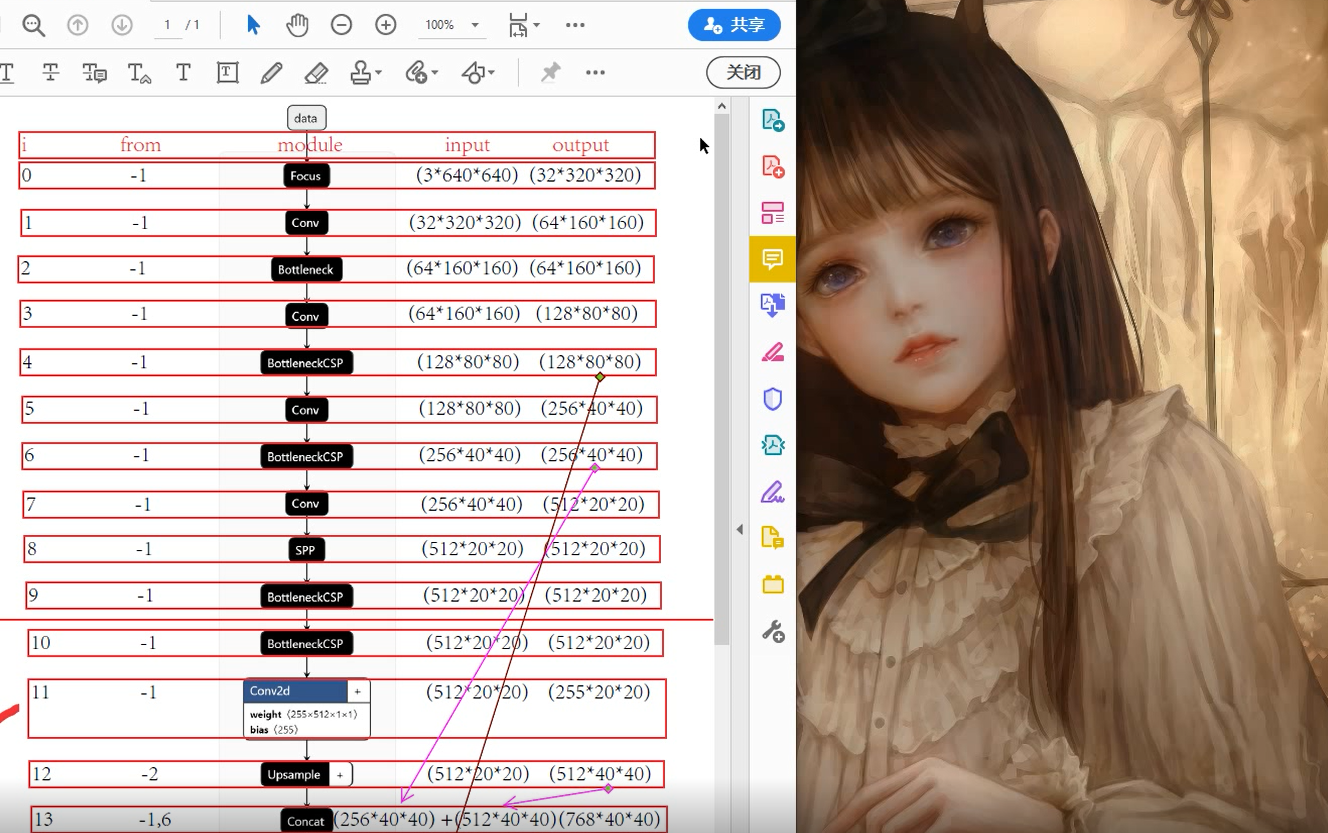Viewport: 1328px width, 833px height.
Task: Click the SPP module node
Action: (x=305, y=550)
